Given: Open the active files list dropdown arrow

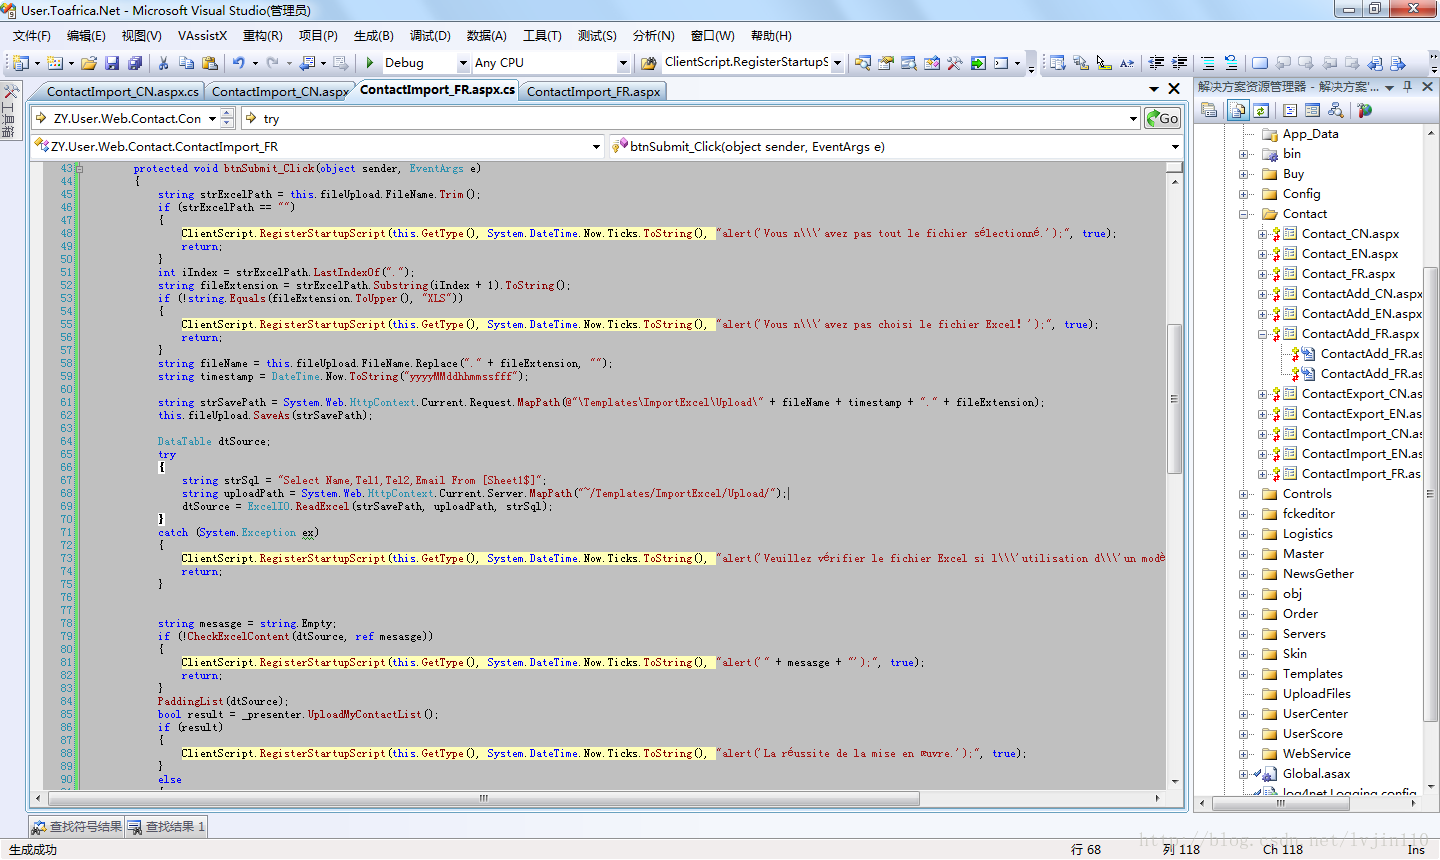Looking at the screenshot, I should tap(1154, 89).
